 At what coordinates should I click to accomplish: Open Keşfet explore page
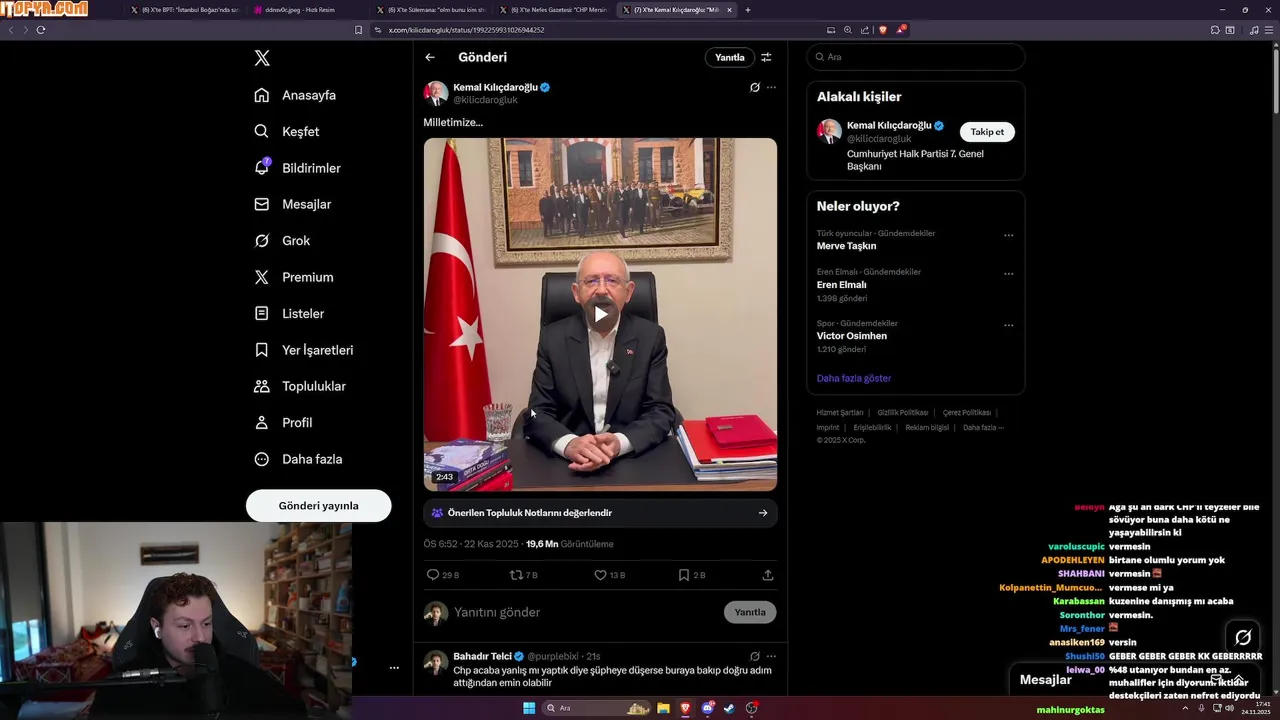pos(287,131)
